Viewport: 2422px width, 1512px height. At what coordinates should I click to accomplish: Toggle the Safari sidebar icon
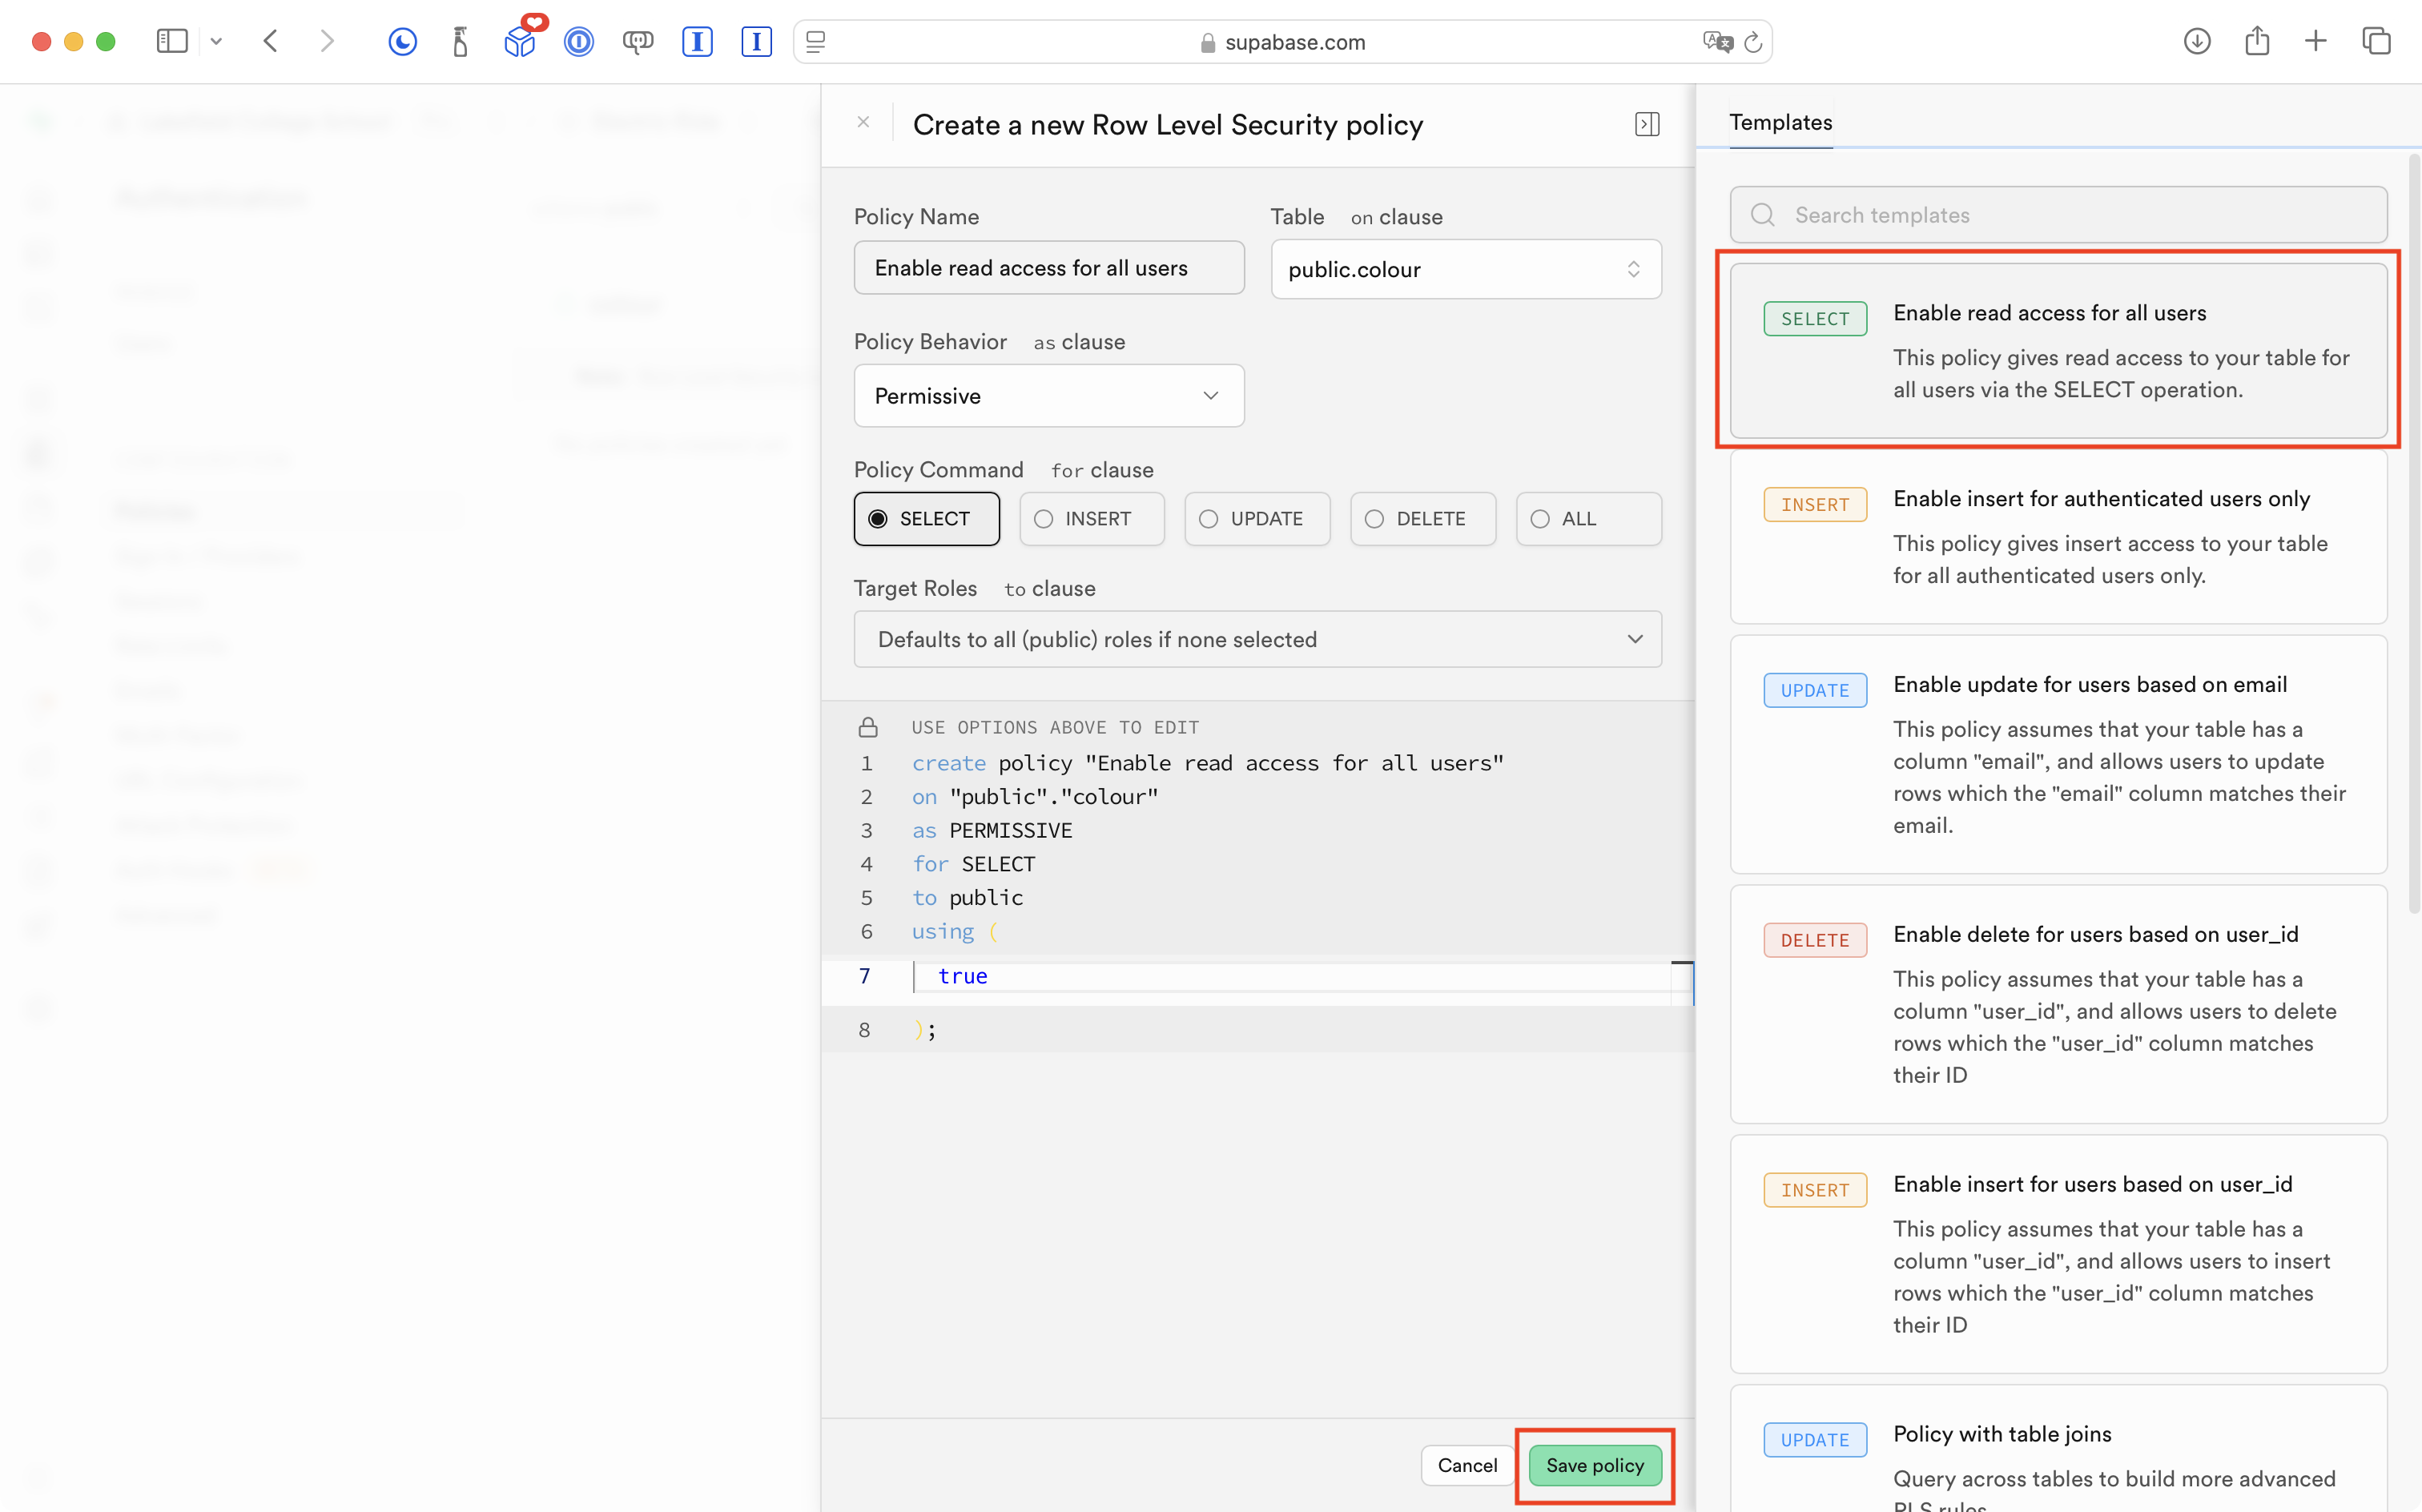172,41
